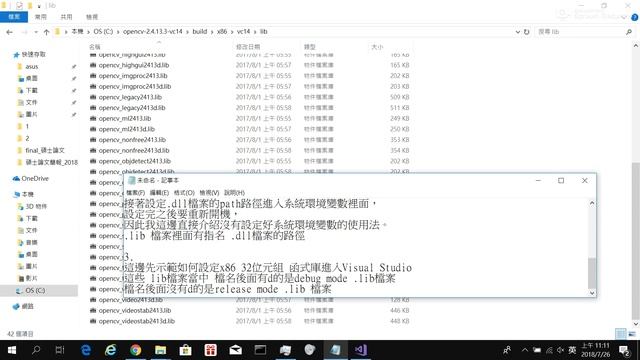
Task: Open recent locations dropdown arrow
Action: click(36, 32)
